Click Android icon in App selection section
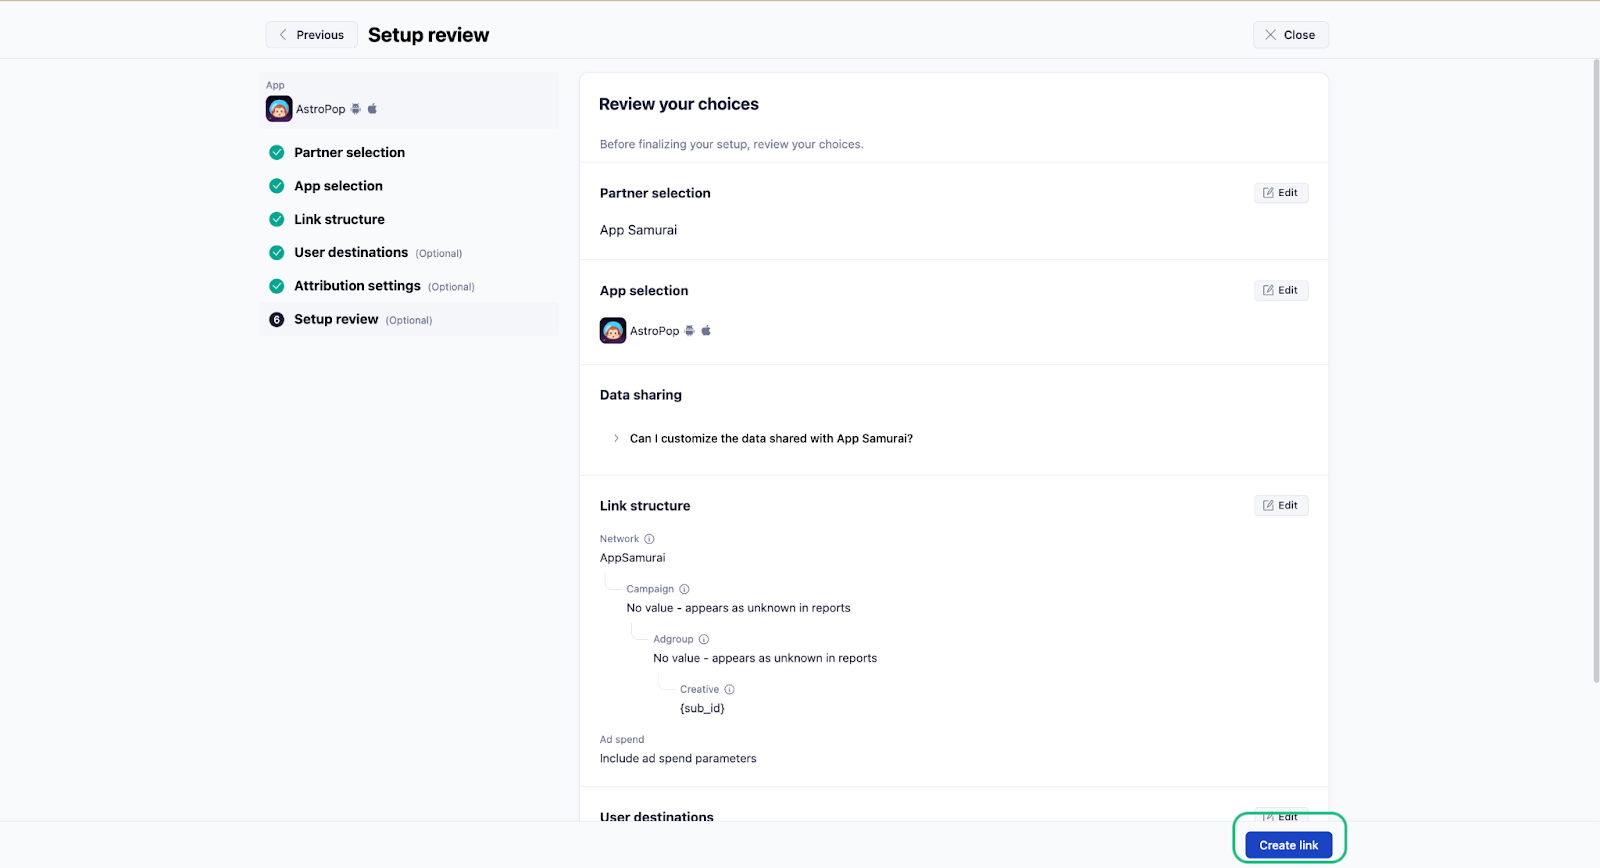 pos(690,331)
